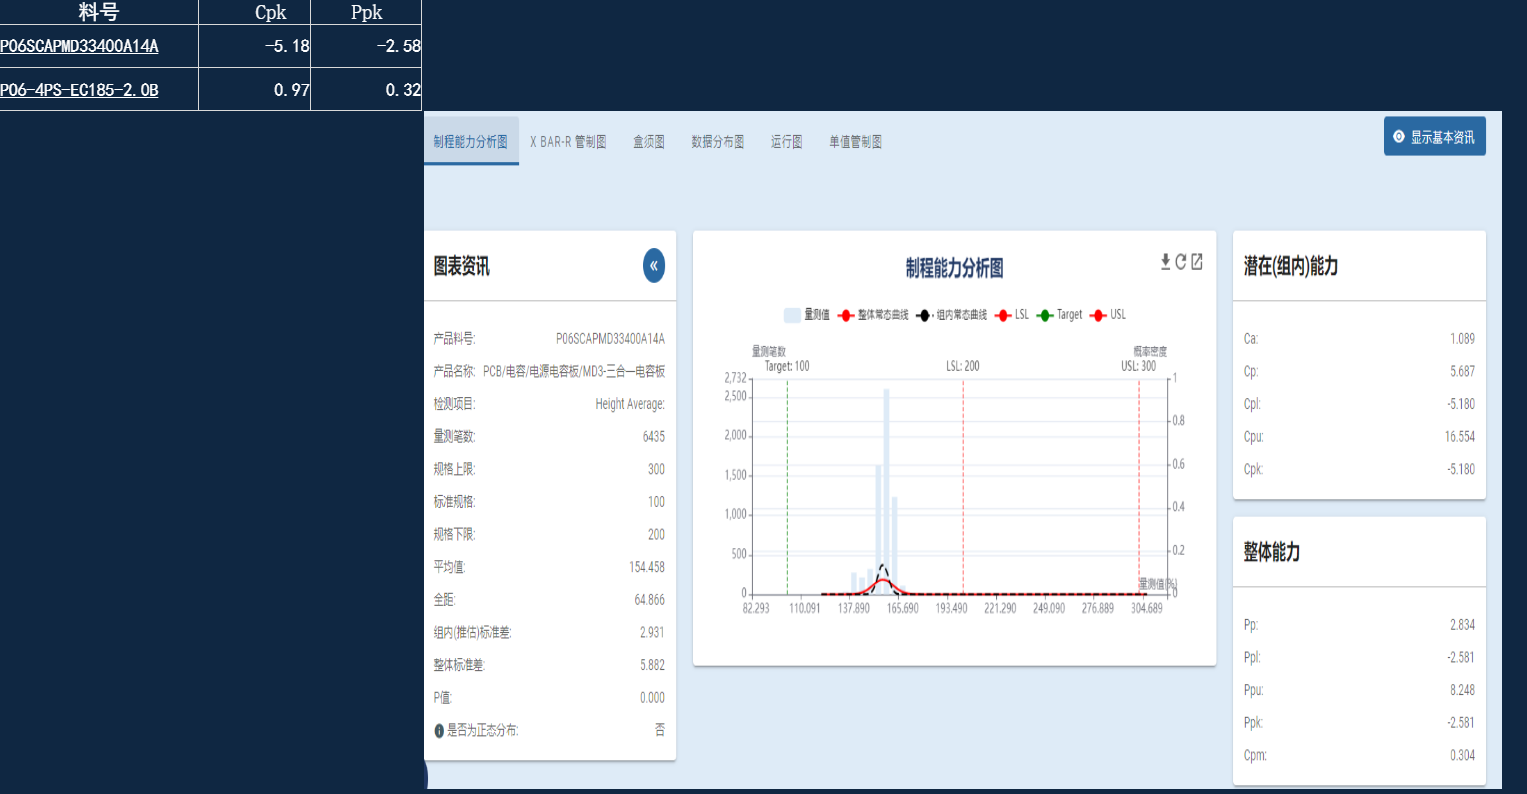
Task: Select the Cpk value 0.97 cell
Action: click(255, 90)
